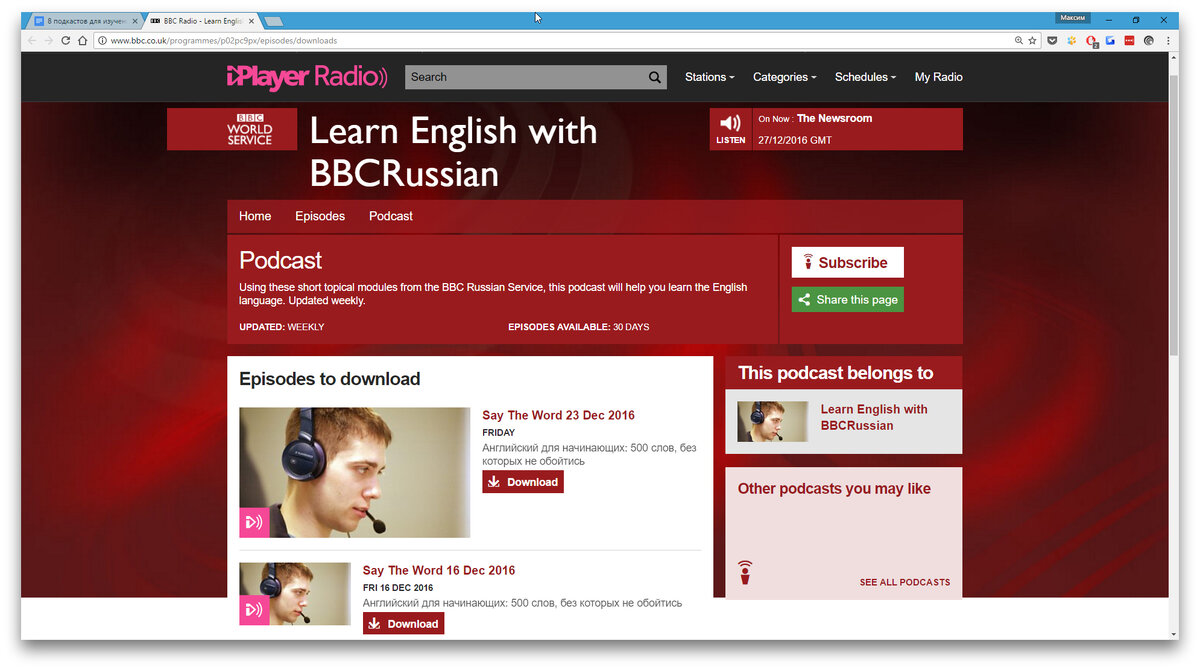1200x670 pixels.
Task: Click The Newsroom on-now link
Action: point(834,118)
